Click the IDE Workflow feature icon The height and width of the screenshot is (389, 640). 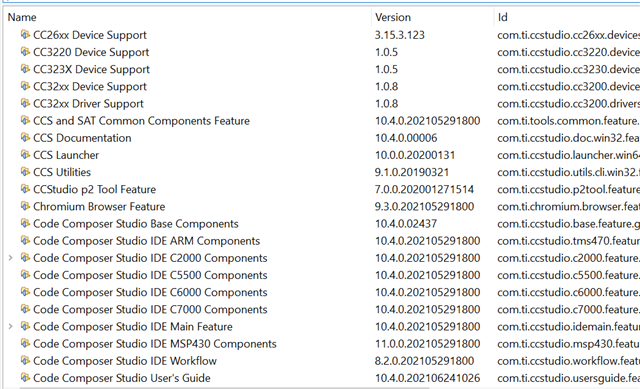25,360
